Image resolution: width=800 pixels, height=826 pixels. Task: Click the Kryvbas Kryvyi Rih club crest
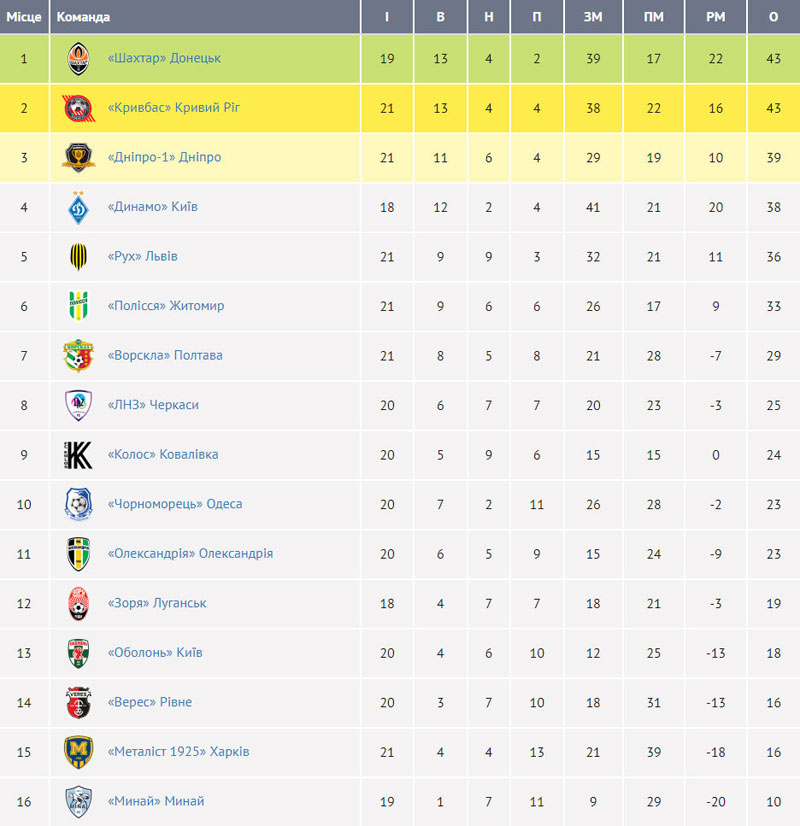coord(78,108)
